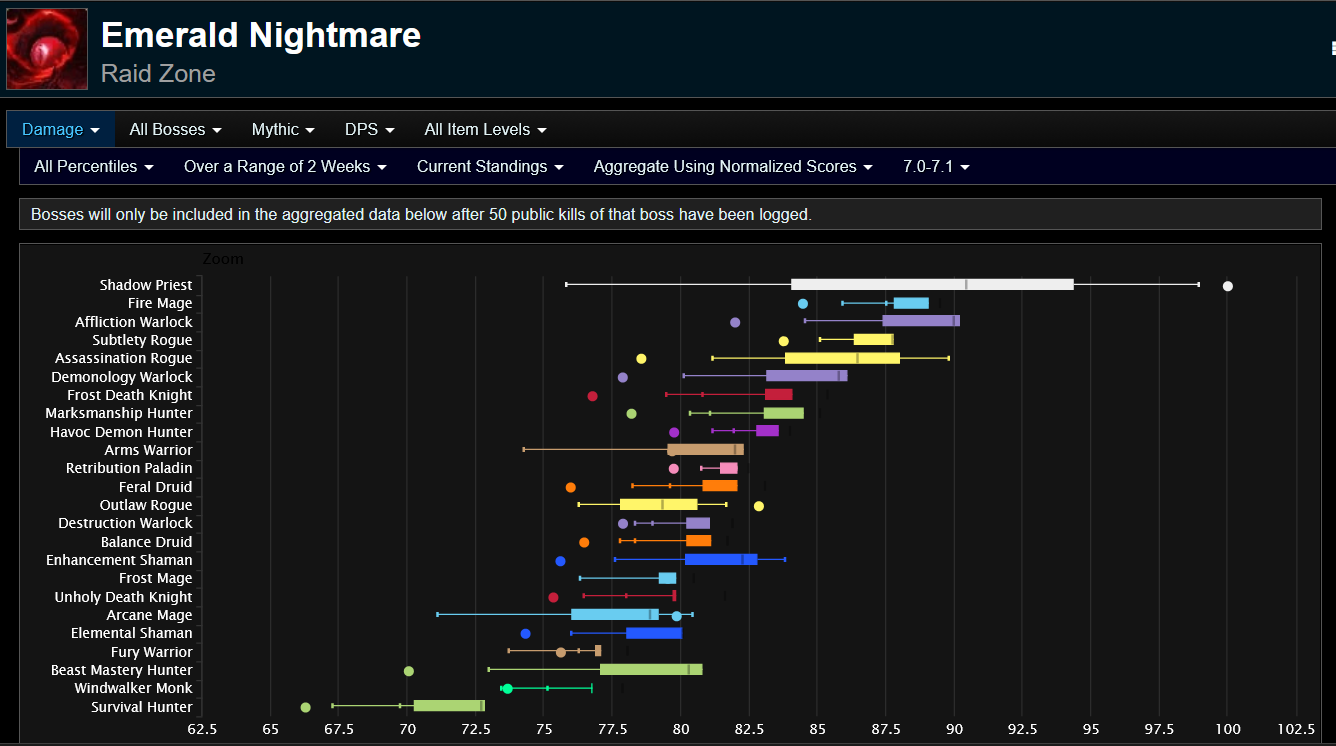Image resolution: width=1336 pixels, height=746 pixels.
Task: Click the yellow Assassination Rogue box
Action: 842,358
